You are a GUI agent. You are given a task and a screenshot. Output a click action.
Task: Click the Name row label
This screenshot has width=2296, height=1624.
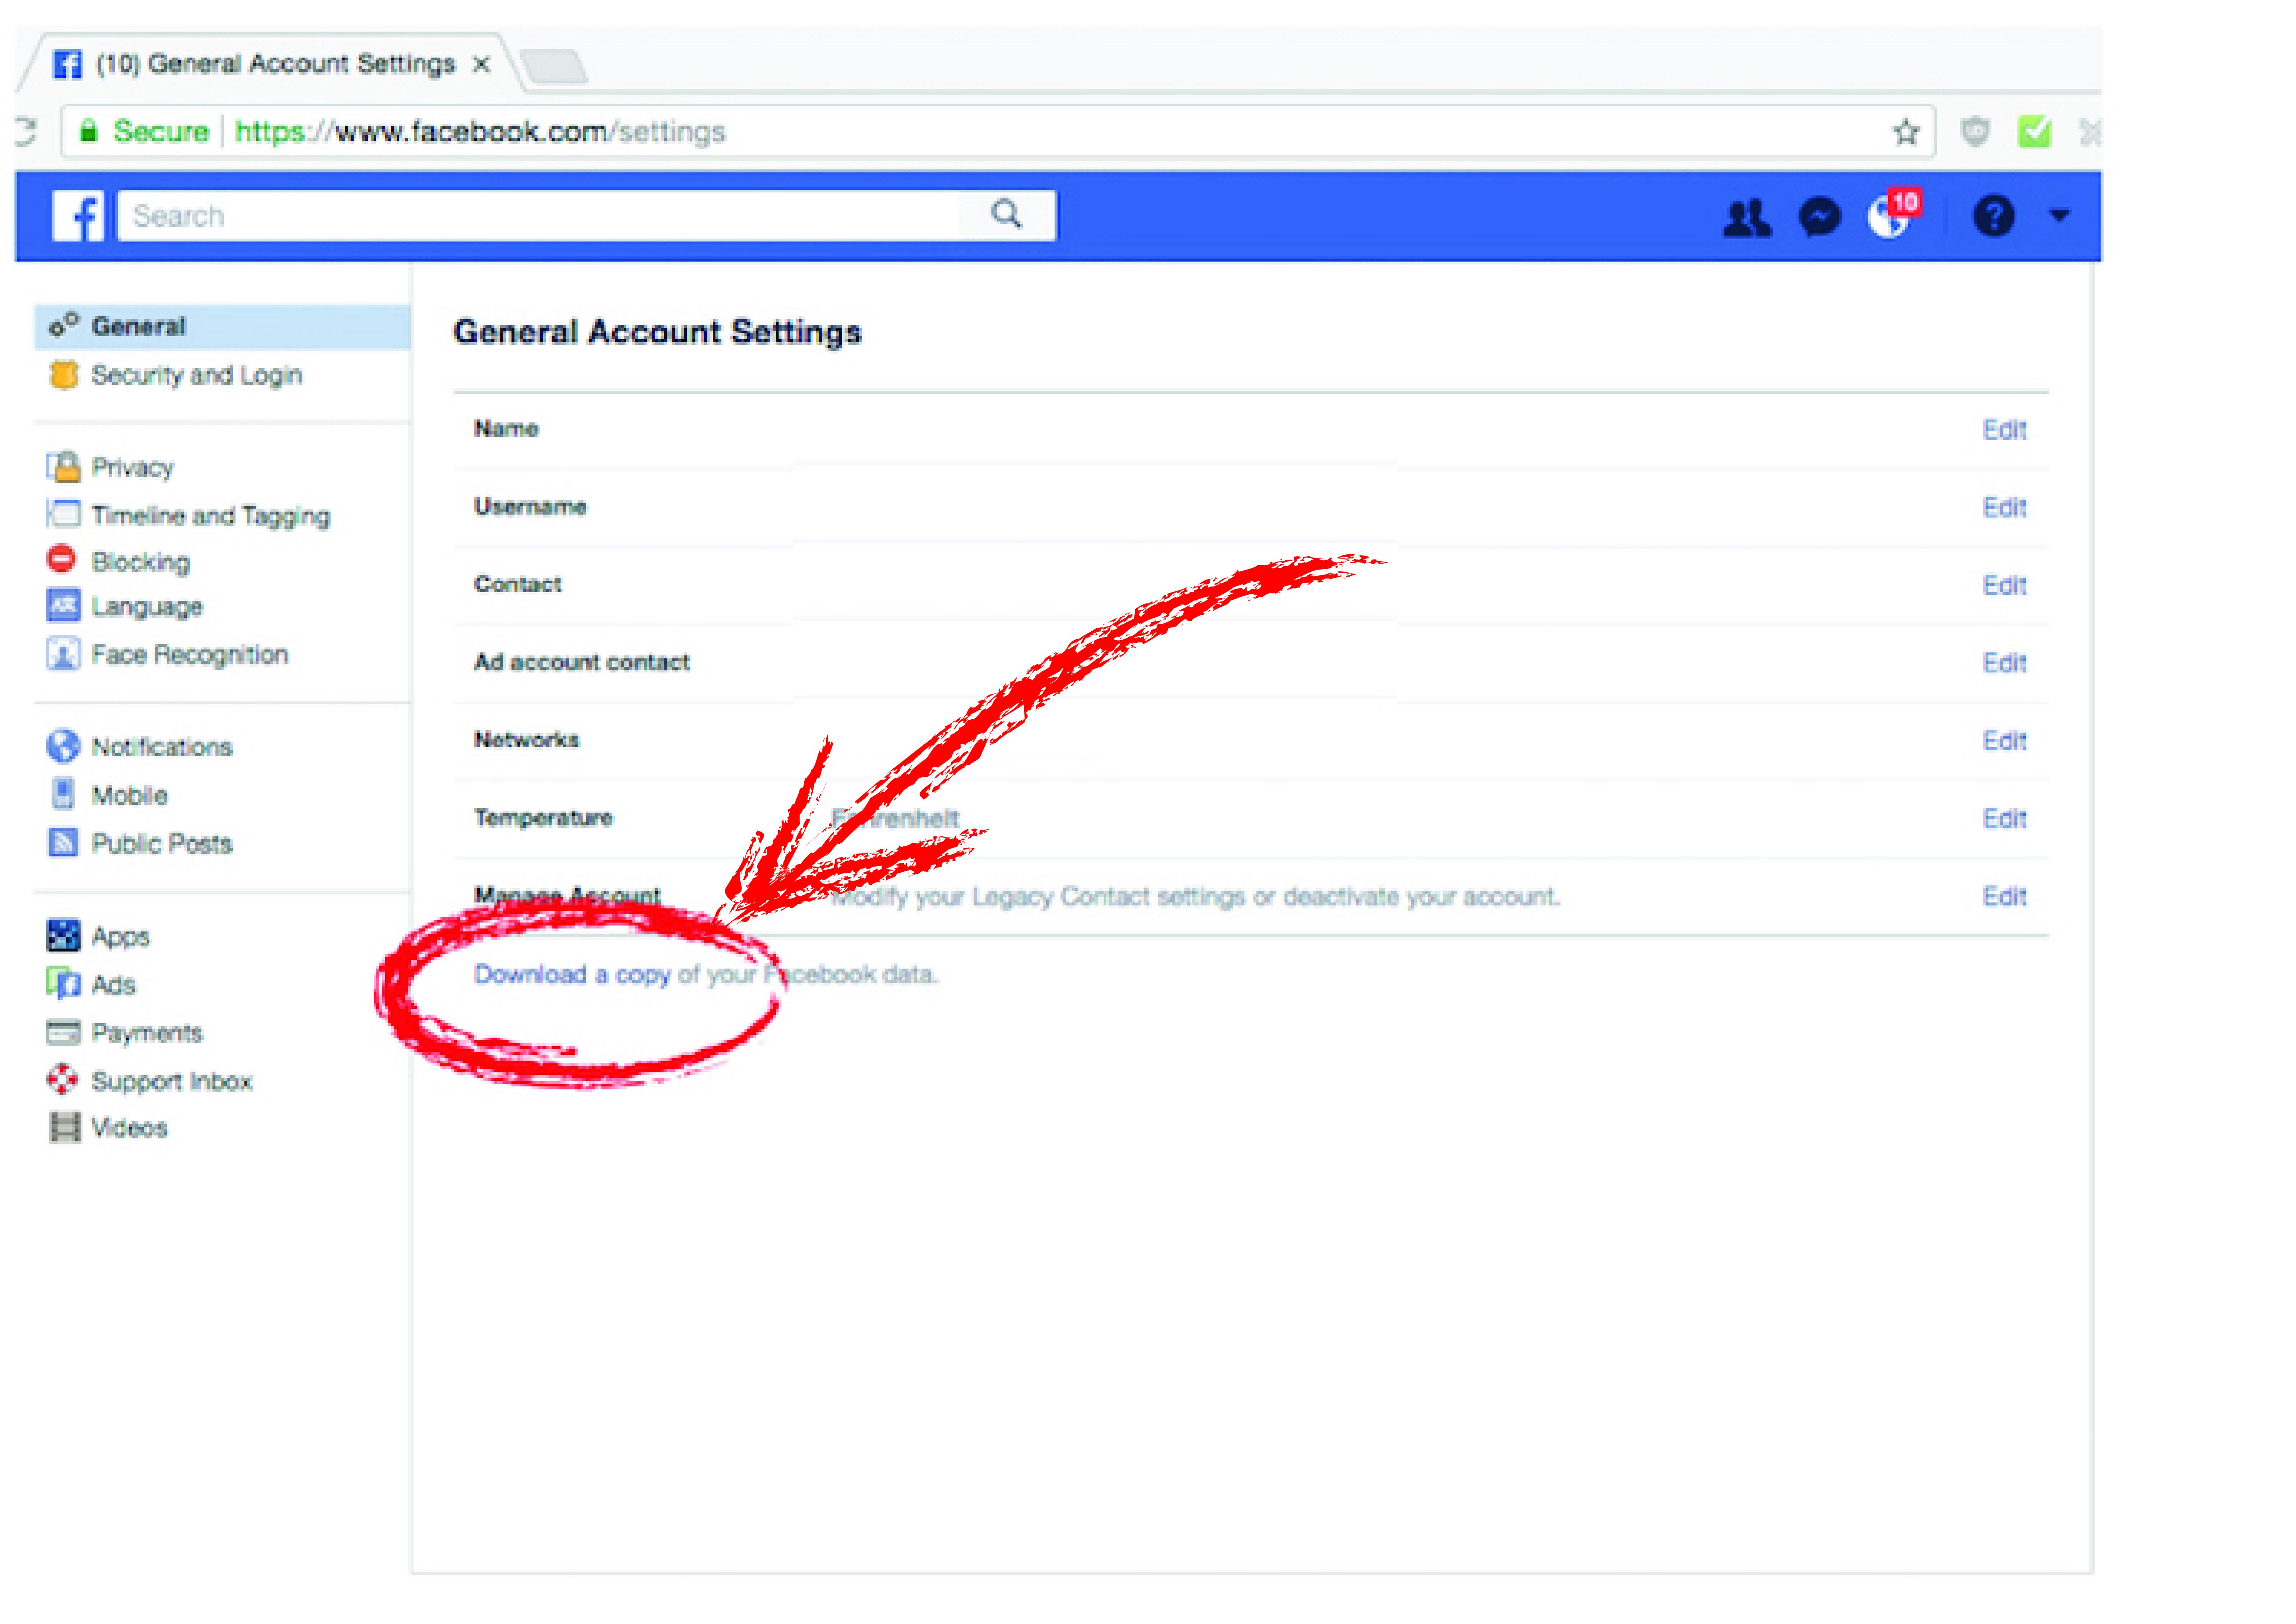pyautogui.click(x=506, y=429)
